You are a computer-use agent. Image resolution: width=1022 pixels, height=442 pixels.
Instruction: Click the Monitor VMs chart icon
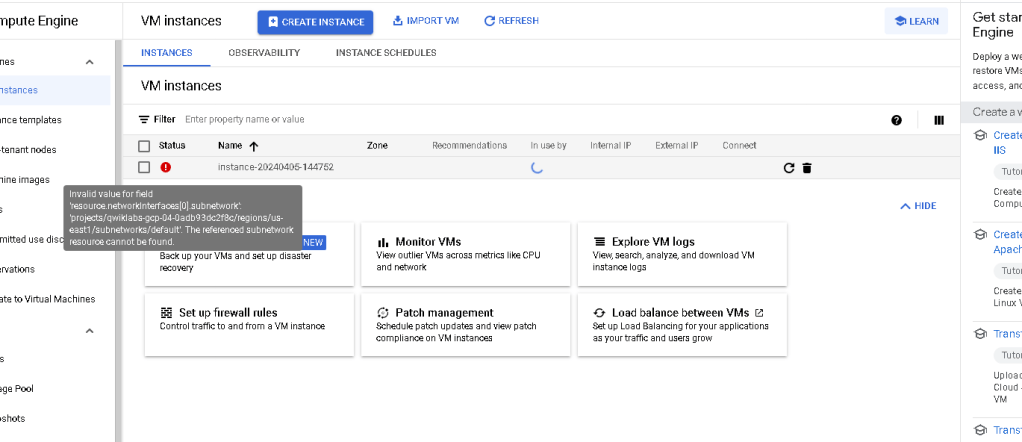click(383, 243)
